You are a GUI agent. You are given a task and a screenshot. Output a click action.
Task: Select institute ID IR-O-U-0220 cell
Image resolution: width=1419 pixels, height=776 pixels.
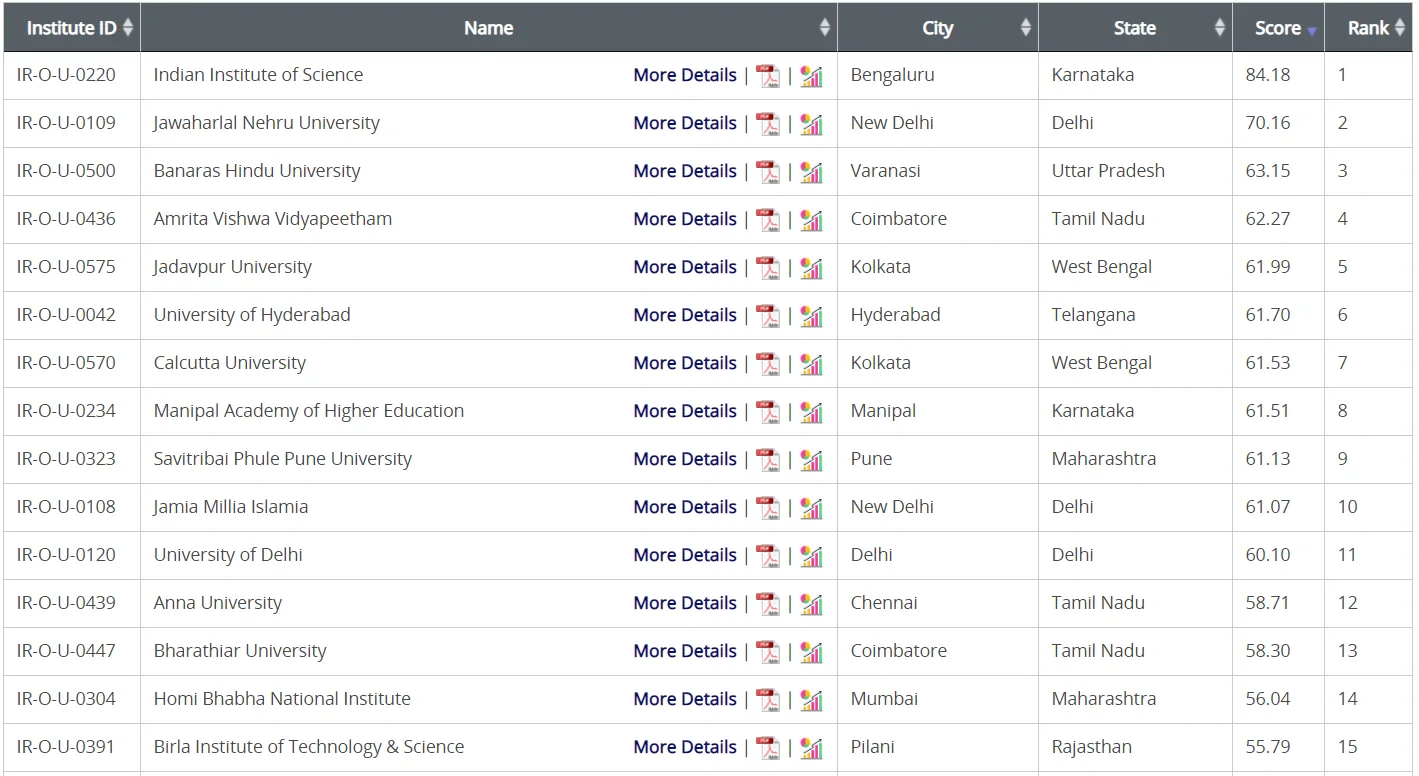(72, 75)
